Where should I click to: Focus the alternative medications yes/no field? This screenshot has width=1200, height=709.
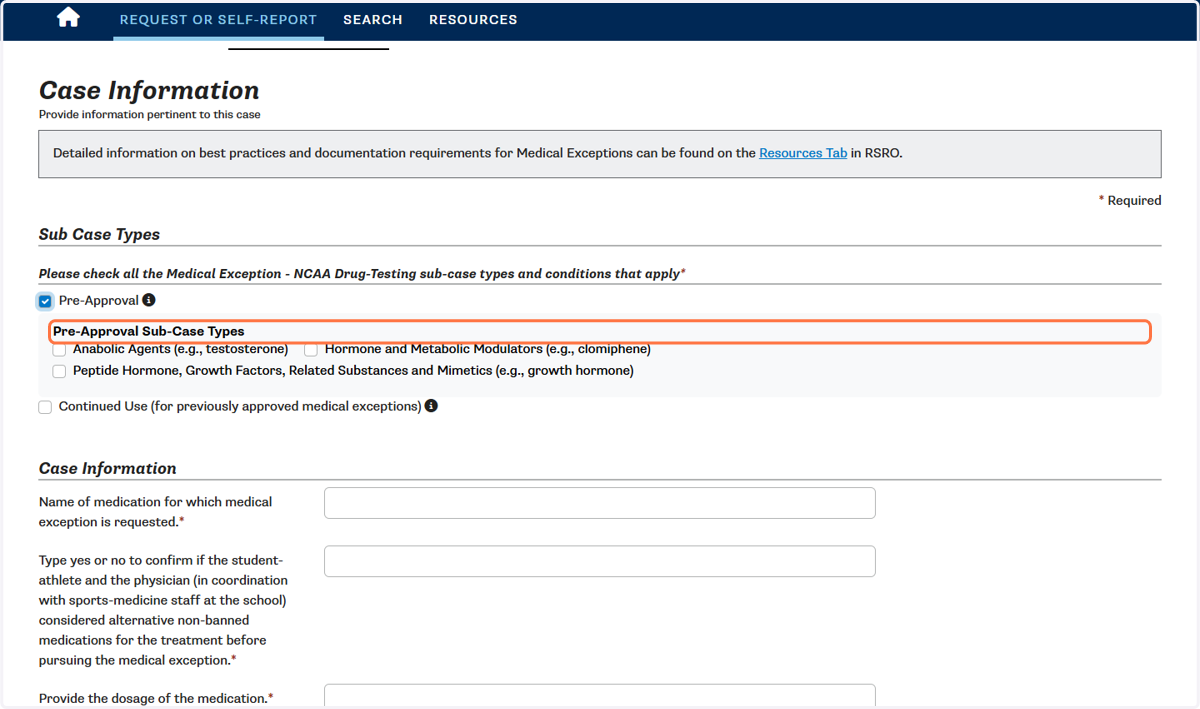[600, 561]
